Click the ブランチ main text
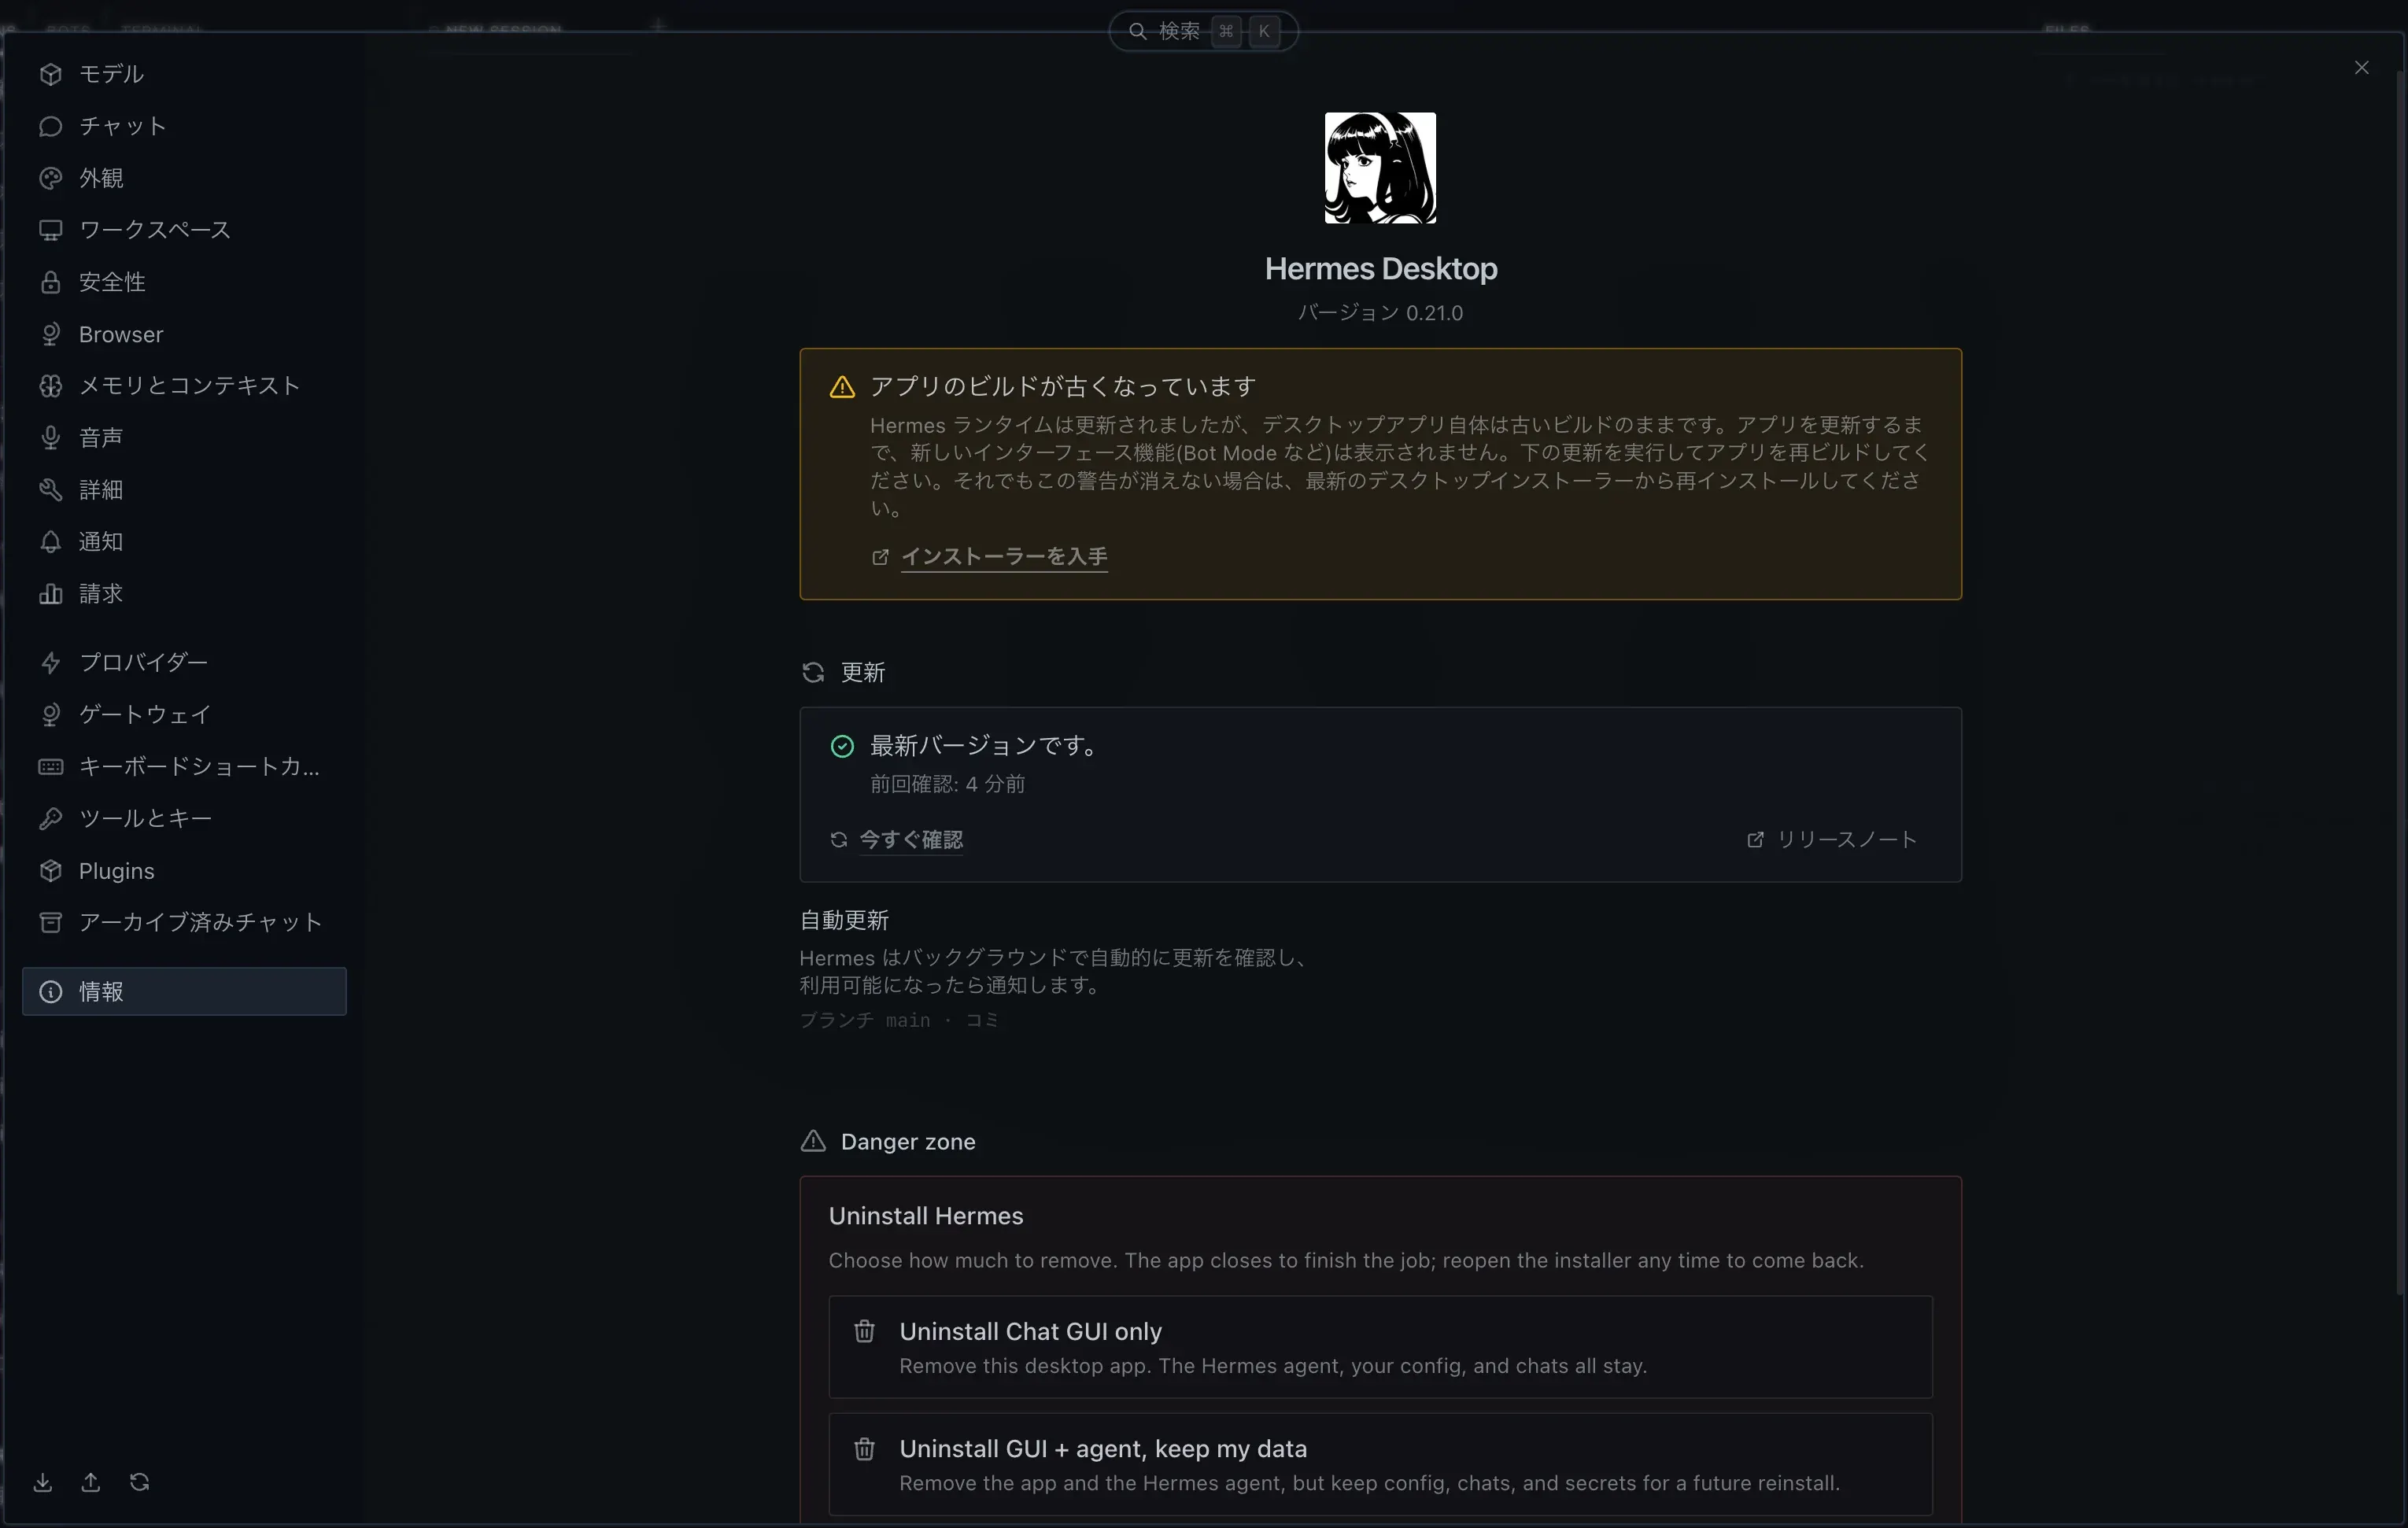Viewport: 2408px width, 1528px height. [864, 1020]
